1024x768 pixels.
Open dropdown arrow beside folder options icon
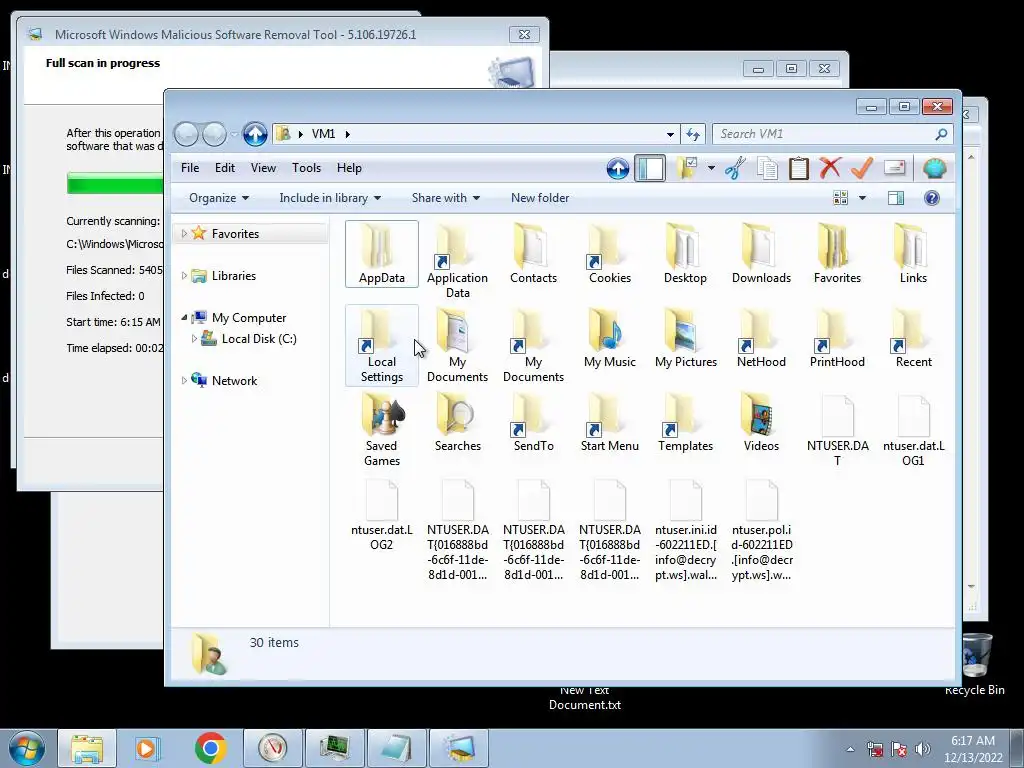pos(711,168)
